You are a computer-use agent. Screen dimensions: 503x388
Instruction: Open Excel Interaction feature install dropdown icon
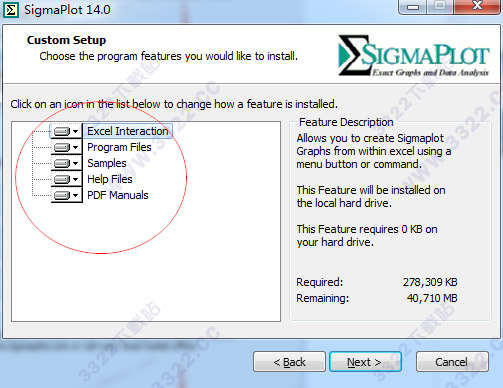pyautogui.click(x=66, y=131)
